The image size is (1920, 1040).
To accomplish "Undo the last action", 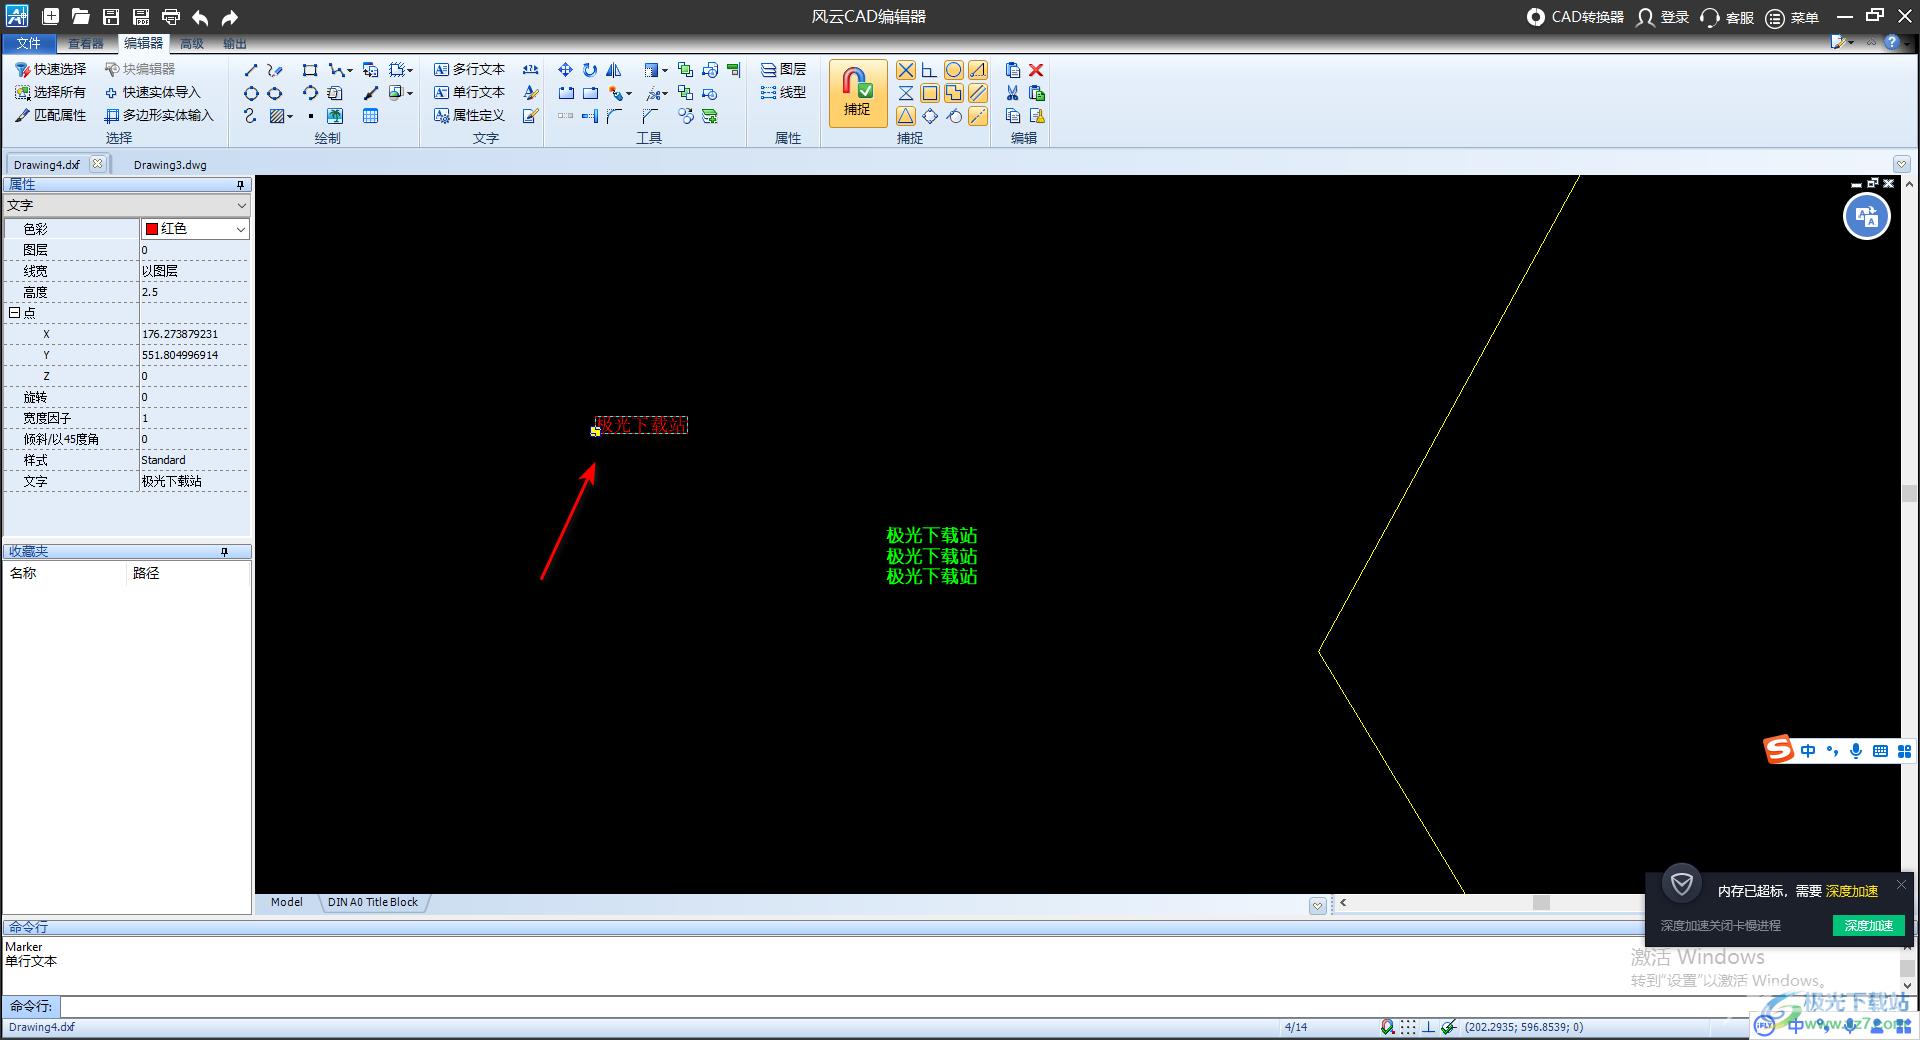I will click(200, 17).
